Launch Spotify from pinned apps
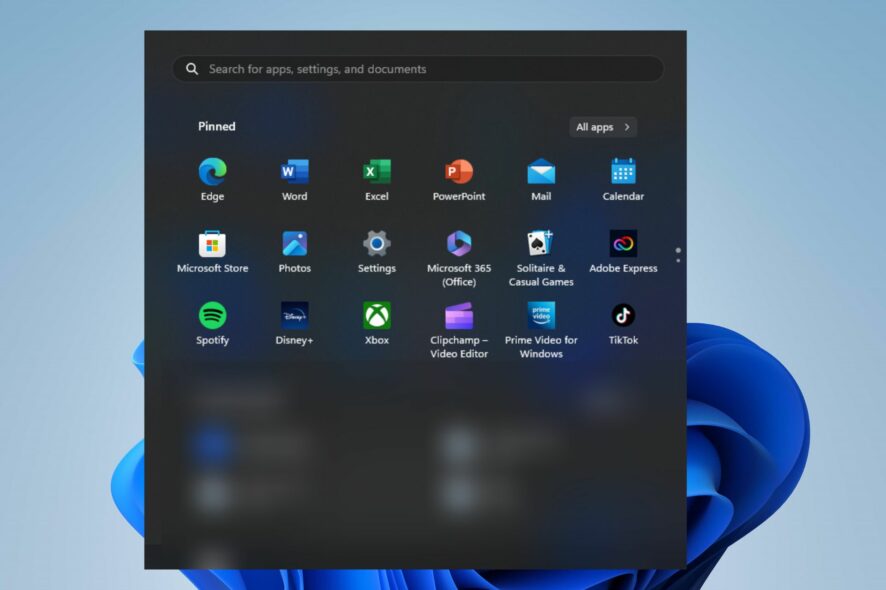This screenshot has height=590, width=886. 212,323
